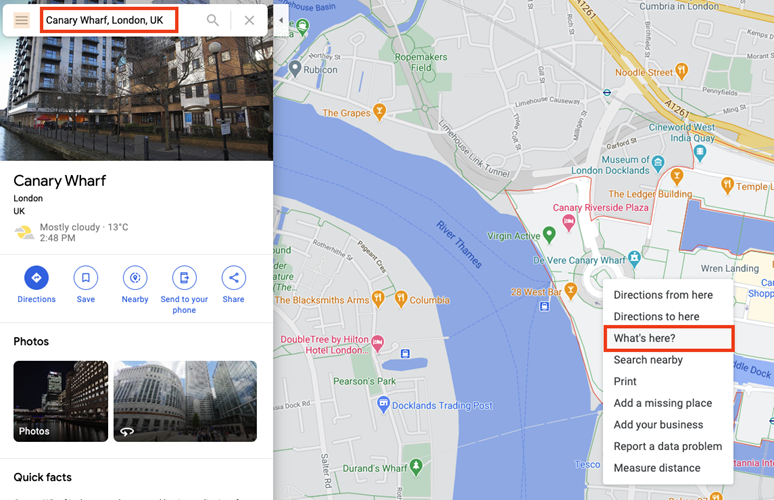Click the Tesco map label
The width and height of the screenshot is (774, 500).
[x=587, y=464]
